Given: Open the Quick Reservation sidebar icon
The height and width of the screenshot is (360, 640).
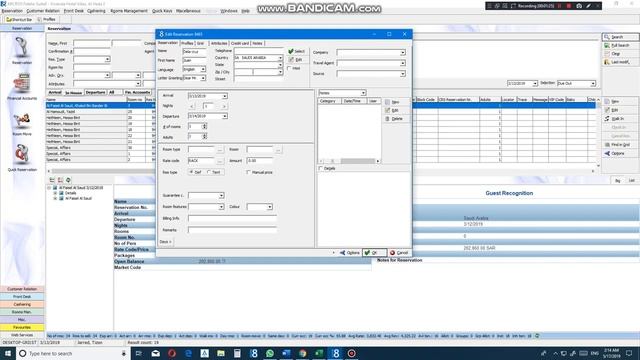Looking at the screenshot, I should coord(22,157).
